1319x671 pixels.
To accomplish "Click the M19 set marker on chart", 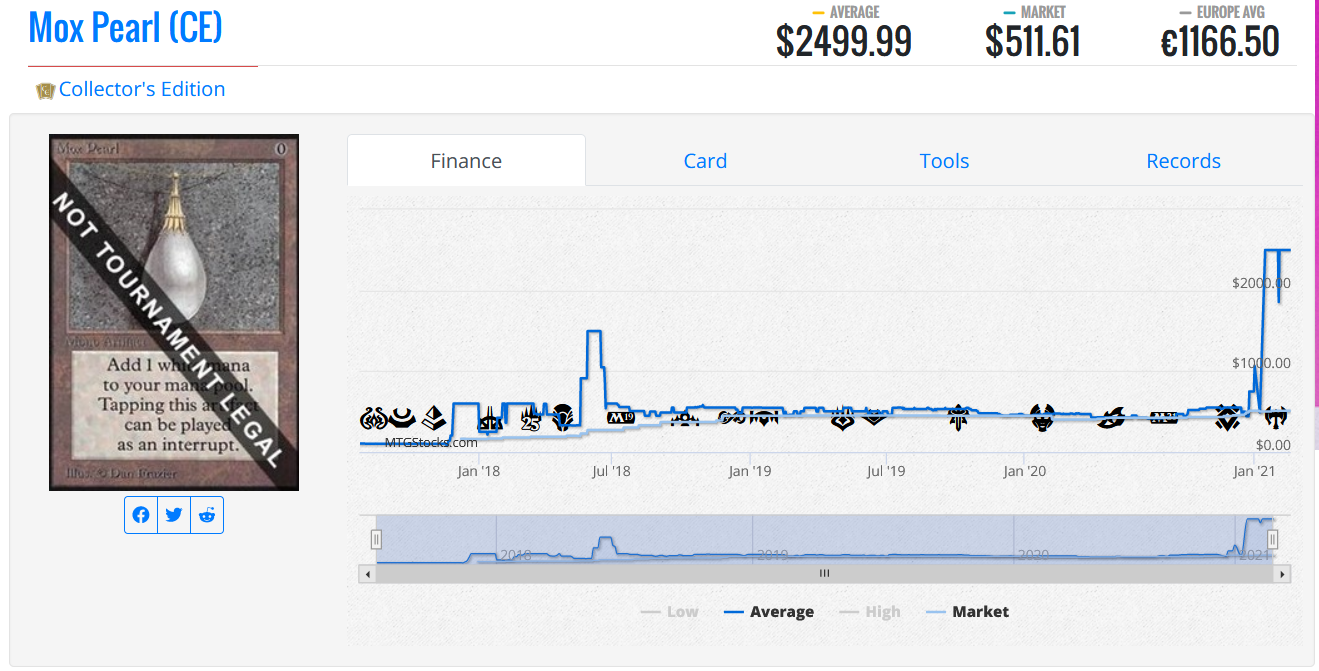I will 621,417.
